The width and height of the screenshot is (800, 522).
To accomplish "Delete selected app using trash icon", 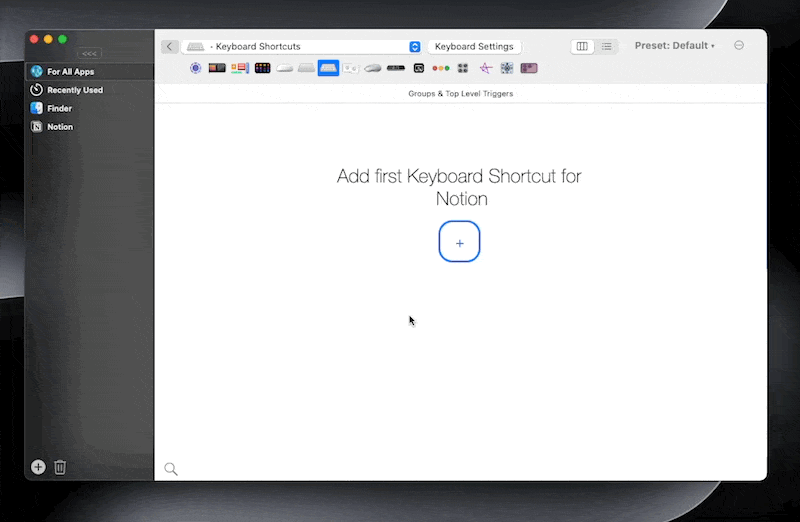I will click(60, 467).
